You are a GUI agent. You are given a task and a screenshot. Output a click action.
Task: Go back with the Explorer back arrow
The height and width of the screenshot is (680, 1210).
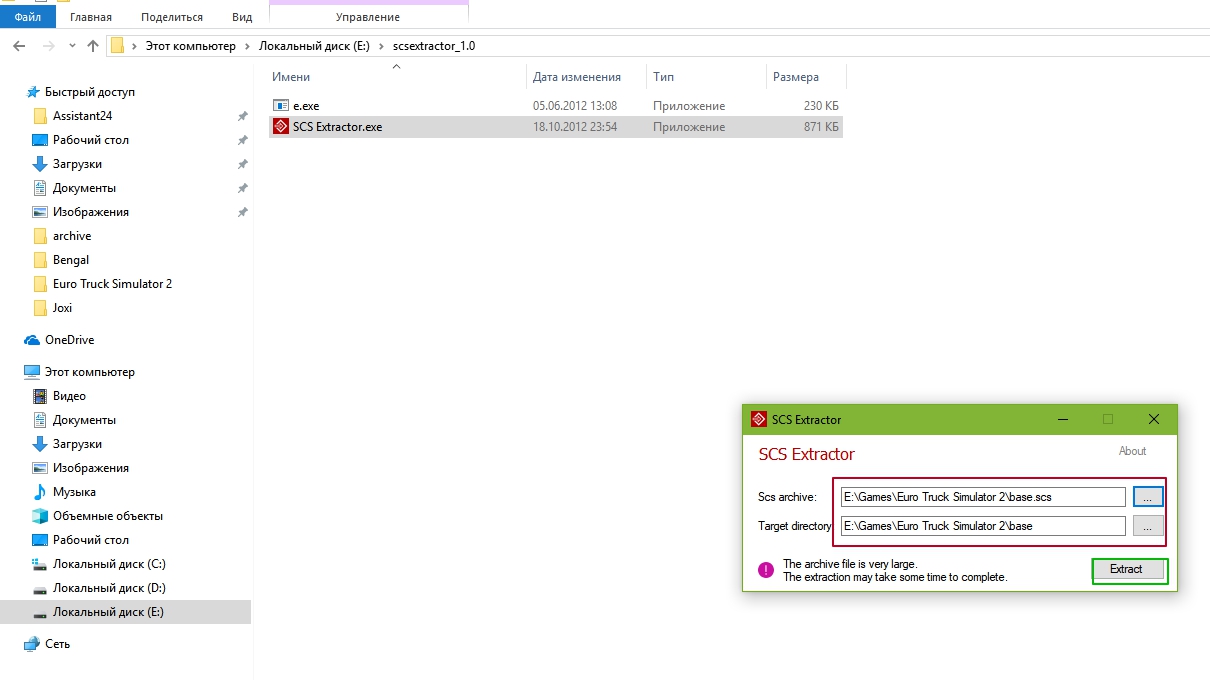(19, 46)
